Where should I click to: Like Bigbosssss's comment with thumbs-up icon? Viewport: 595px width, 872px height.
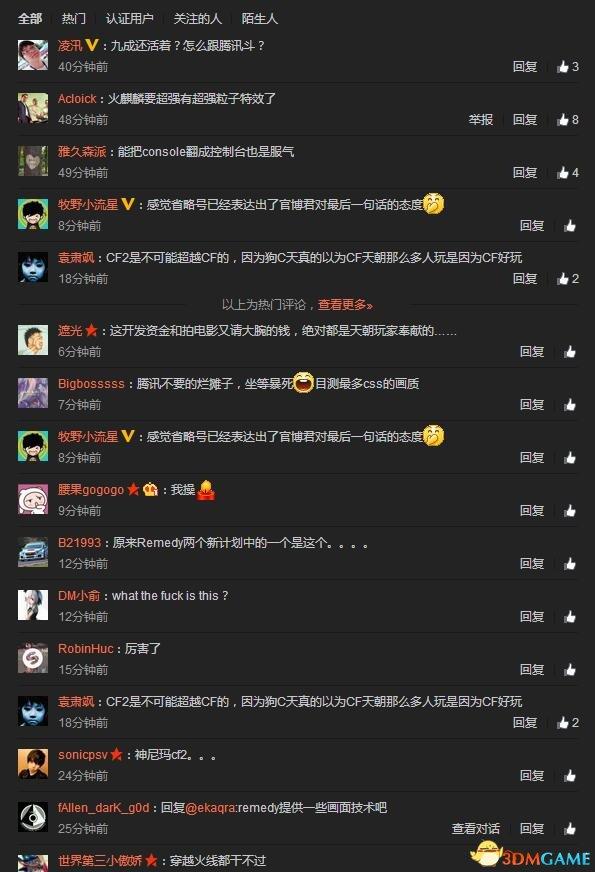pyautogui.click(x=570, y=405)
